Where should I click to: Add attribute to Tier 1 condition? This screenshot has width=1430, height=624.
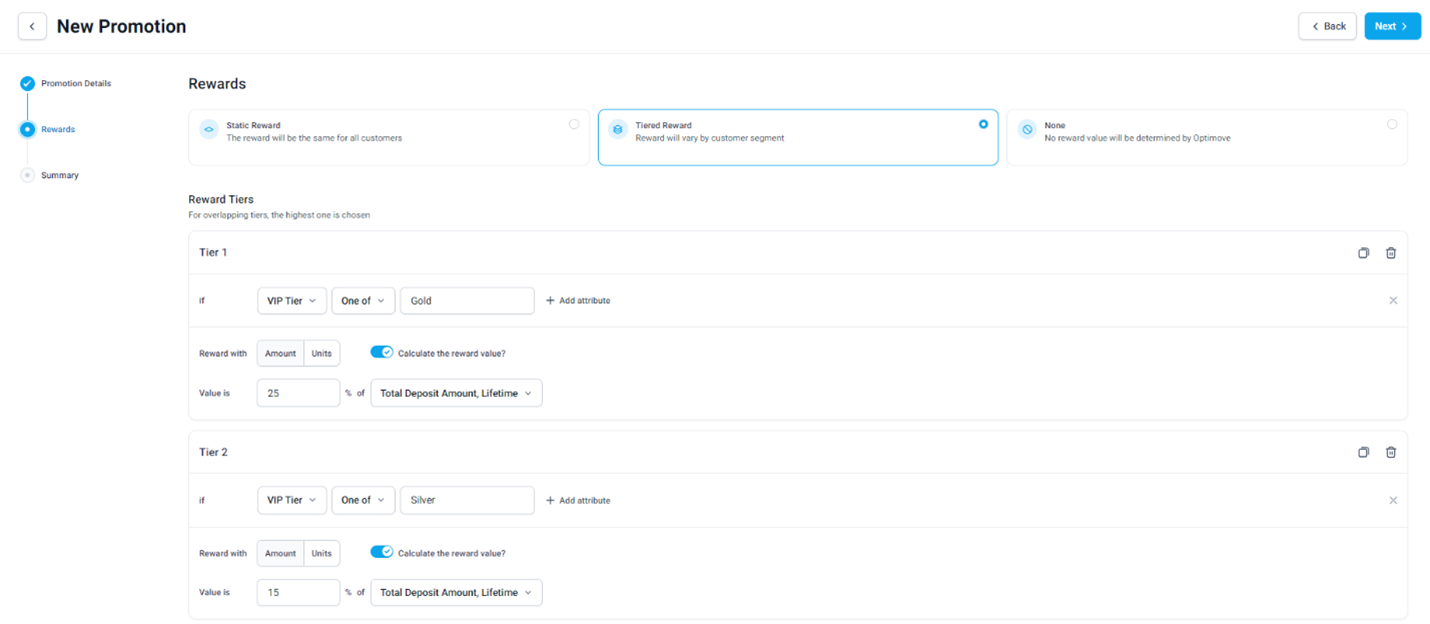pos(578,300)
